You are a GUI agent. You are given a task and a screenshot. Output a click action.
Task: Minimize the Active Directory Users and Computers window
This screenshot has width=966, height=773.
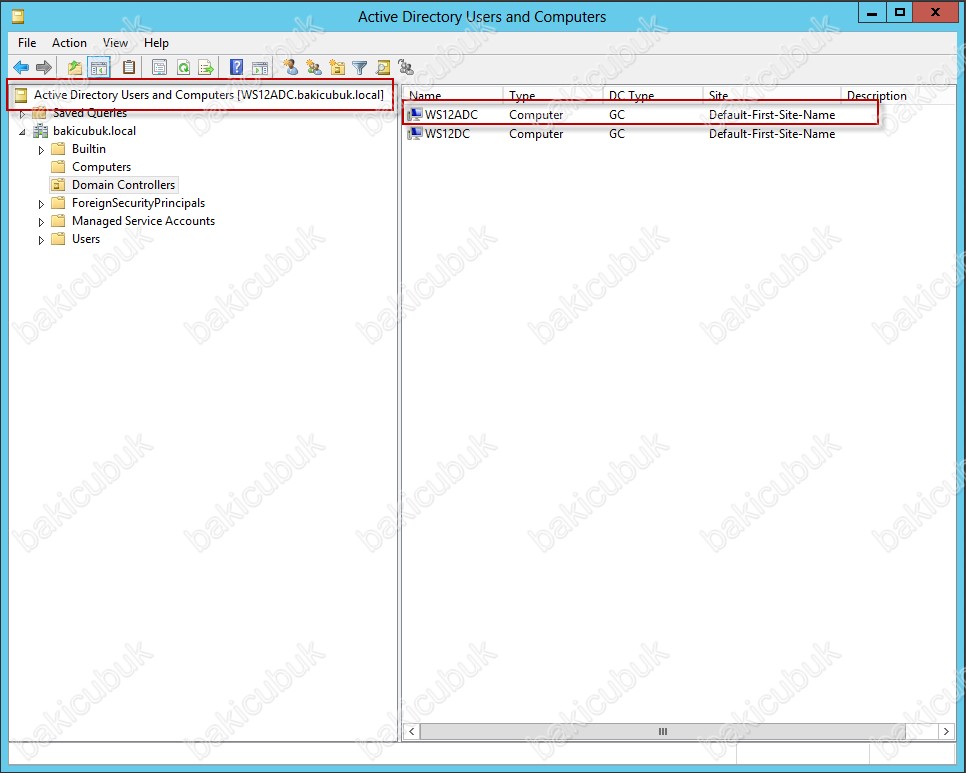tap(872, 12)
